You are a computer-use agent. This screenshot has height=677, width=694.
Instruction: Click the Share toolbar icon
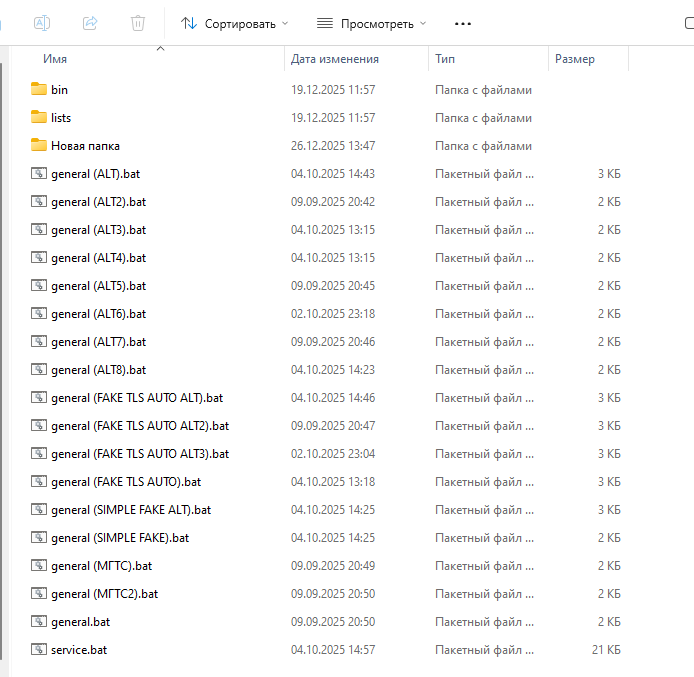[90, 23]
